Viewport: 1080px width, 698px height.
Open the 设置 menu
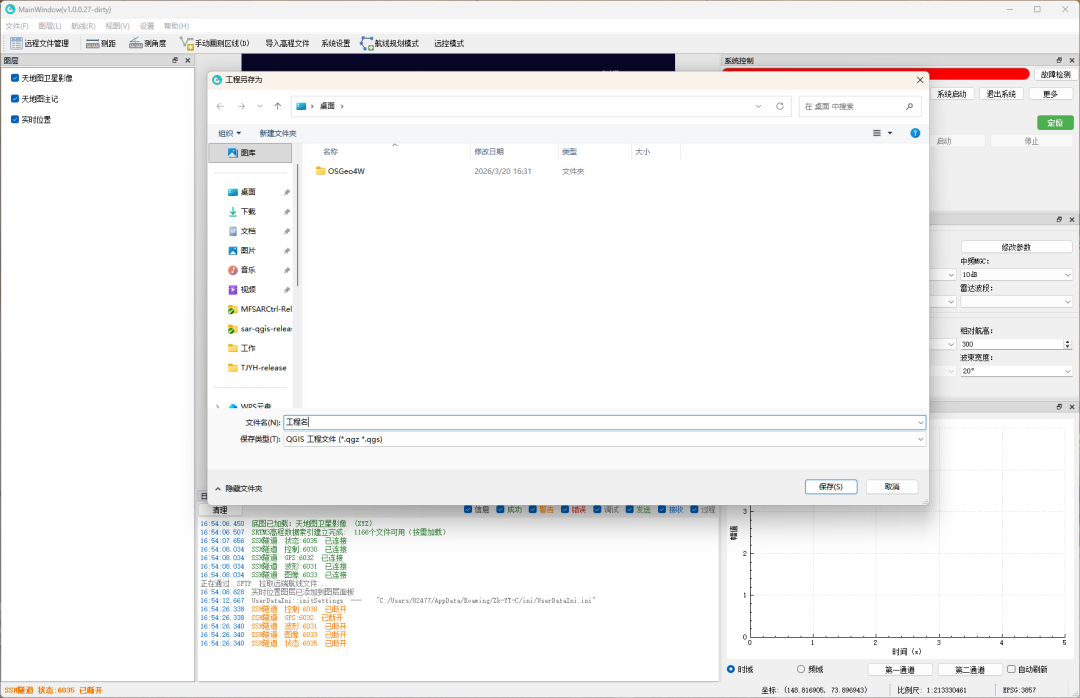pyautogui.click(x=147, y=26)
